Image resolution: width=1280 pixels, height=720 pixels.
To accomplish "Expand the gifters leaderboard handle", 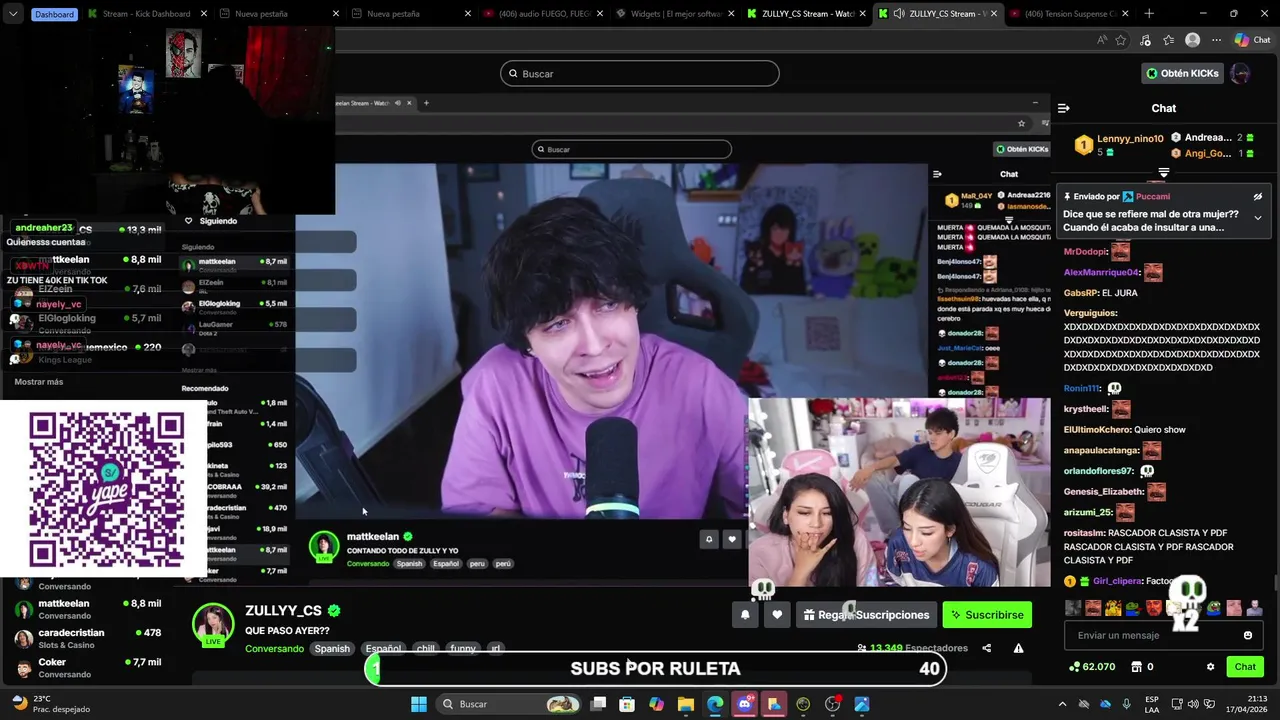I will coord(1164,173).
